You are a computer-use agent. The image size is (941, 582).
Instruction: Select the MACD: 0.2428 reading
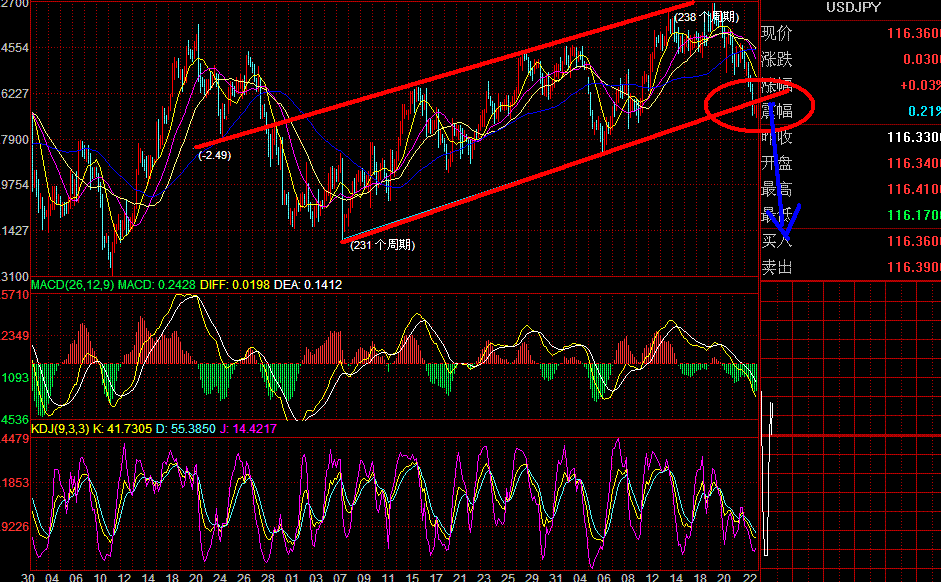pyautogui.click(x=157, y=285)
